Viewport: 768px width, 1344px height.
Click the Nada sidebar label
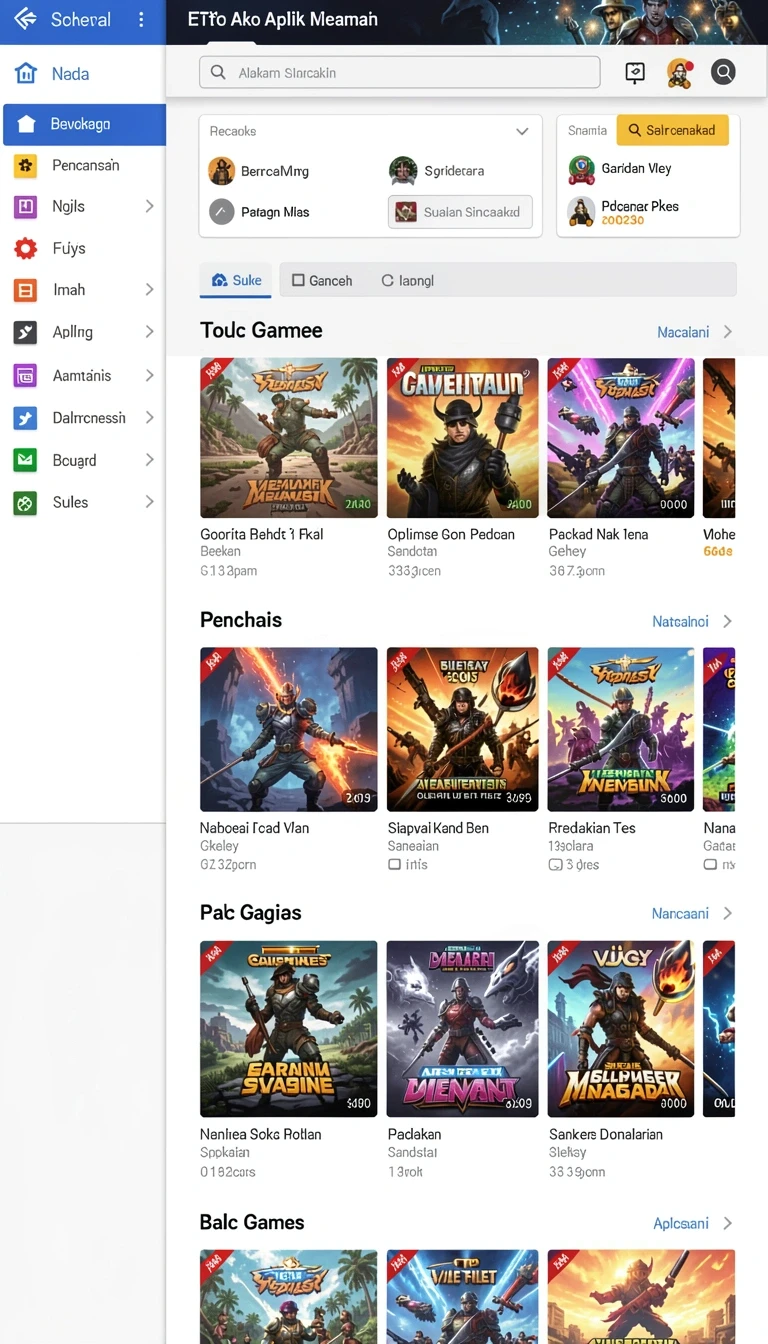(71, 74)
